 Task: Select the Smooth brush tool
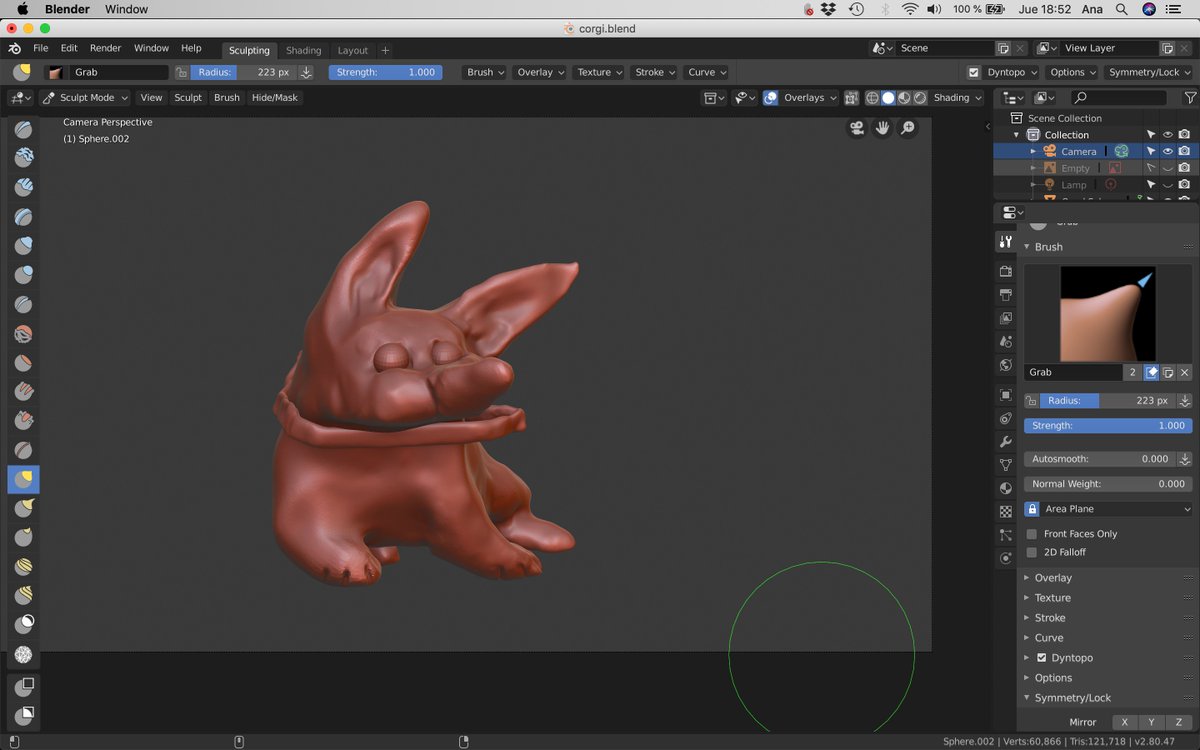click(23, 334)
